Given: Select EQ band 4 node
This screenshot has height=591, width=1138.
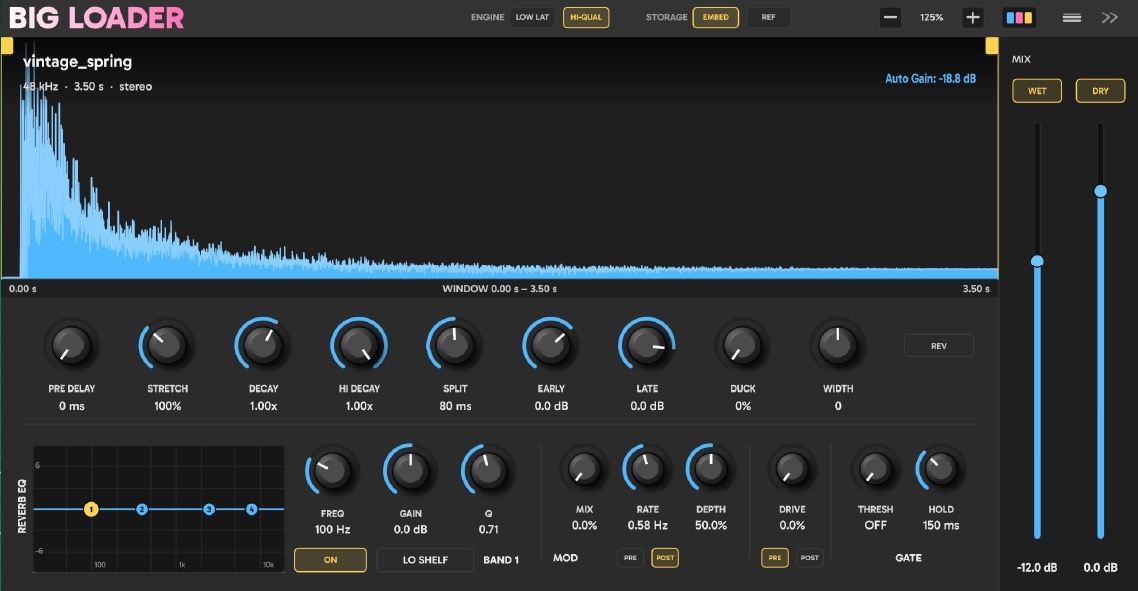Looking at the screenshot, I should pos(252,509).
